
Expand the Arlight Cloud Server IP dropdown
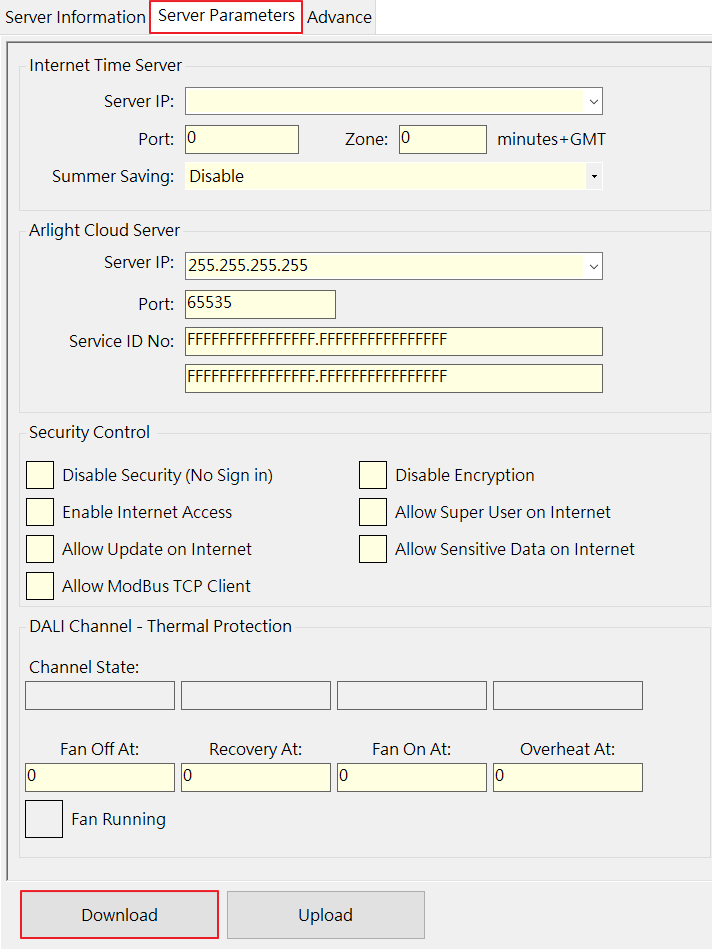(594, 266)
